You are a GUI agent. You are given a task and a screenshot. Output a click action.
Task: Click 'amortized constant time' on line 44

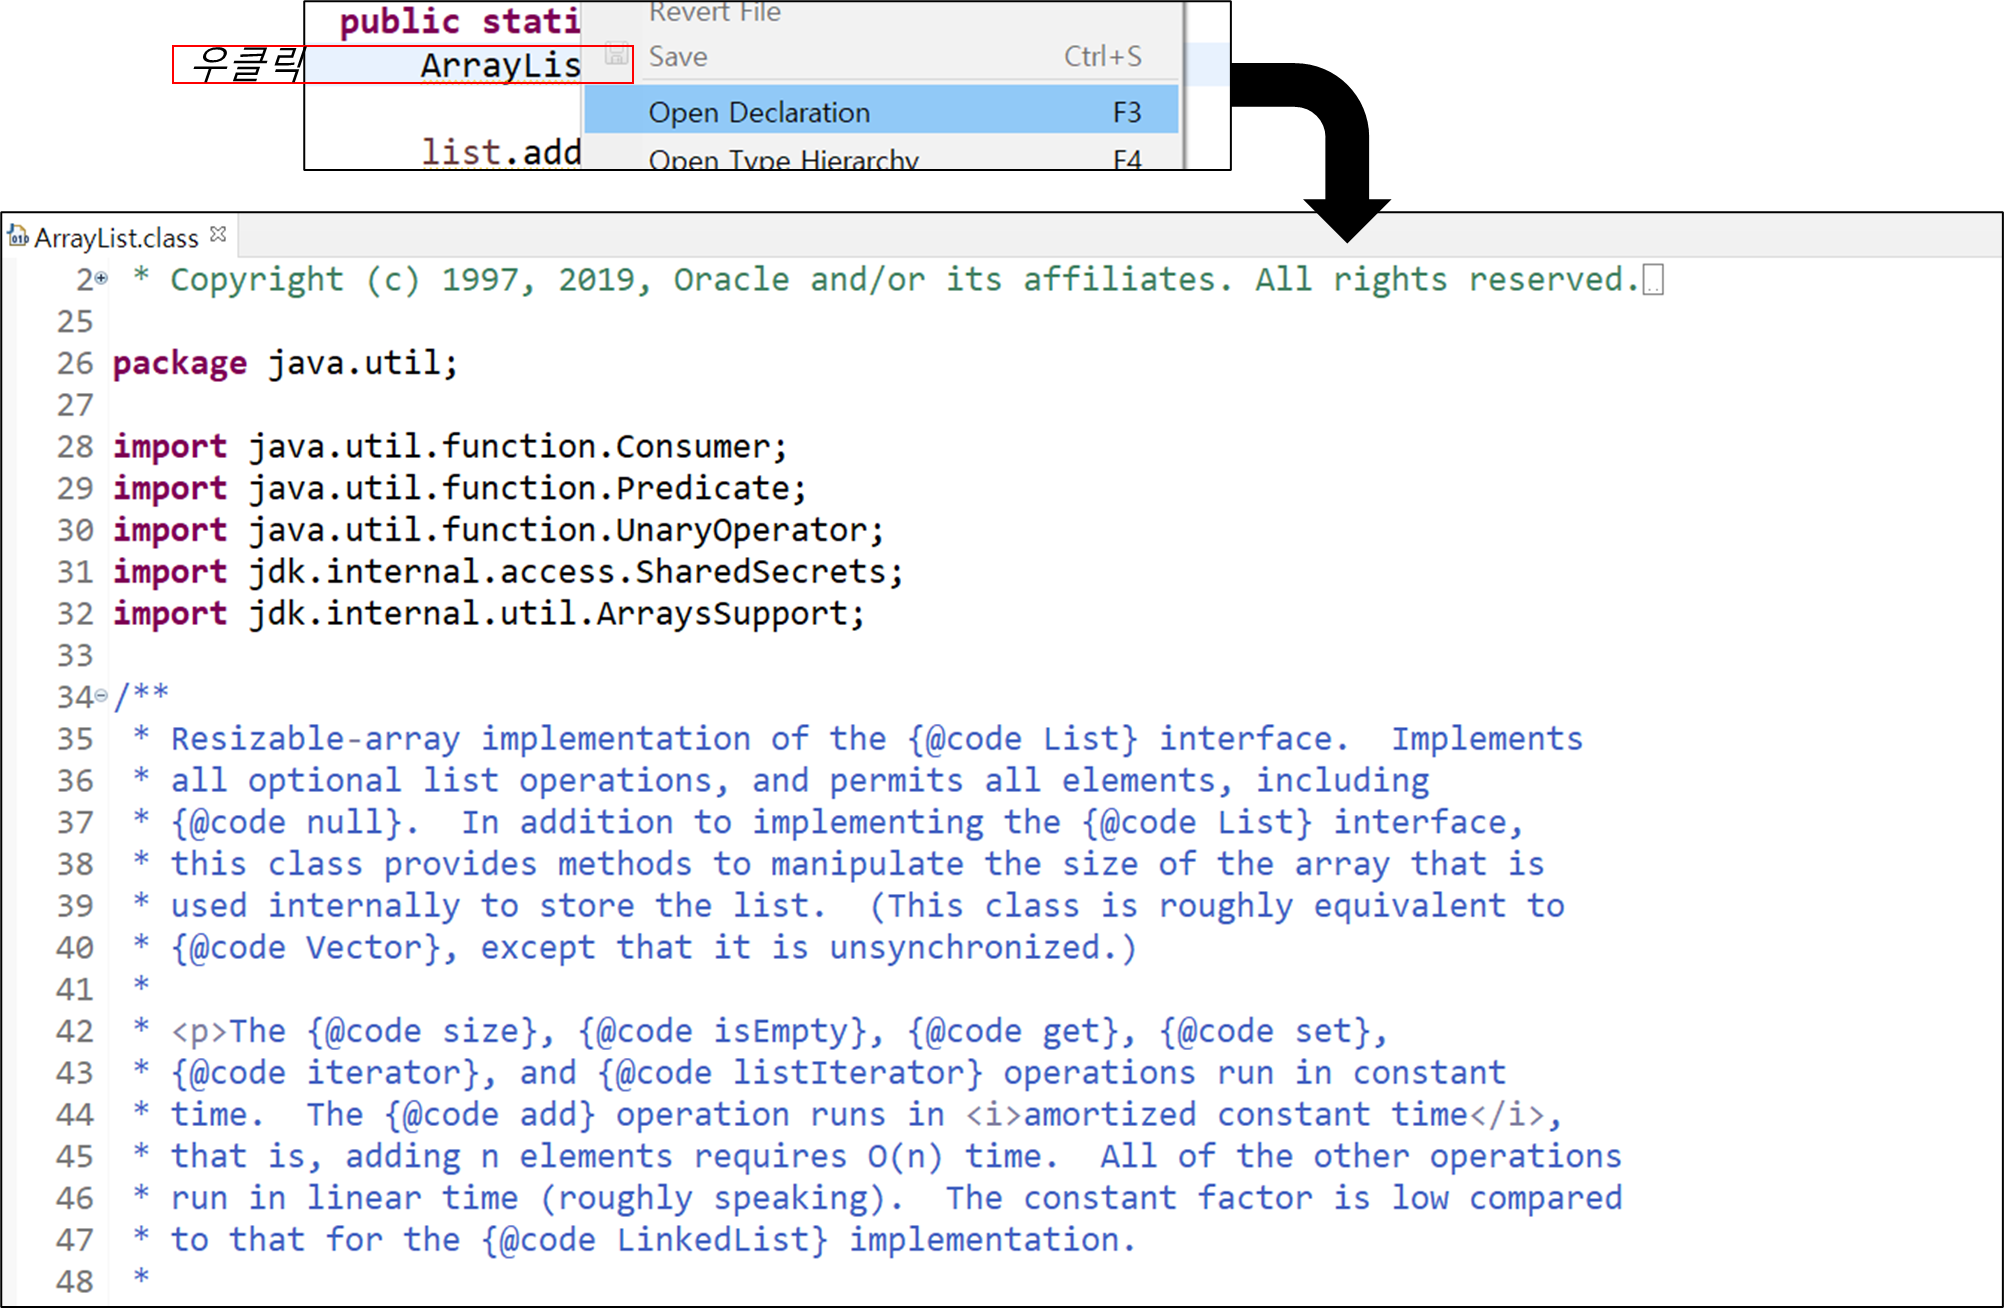[x=1246, y=1115]
